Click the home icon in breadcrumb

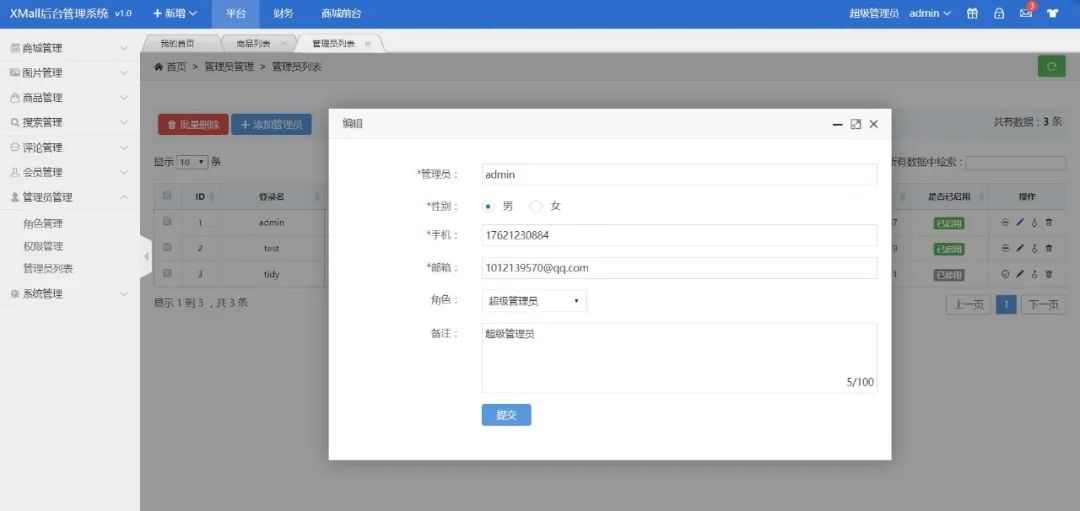(158, 67)
